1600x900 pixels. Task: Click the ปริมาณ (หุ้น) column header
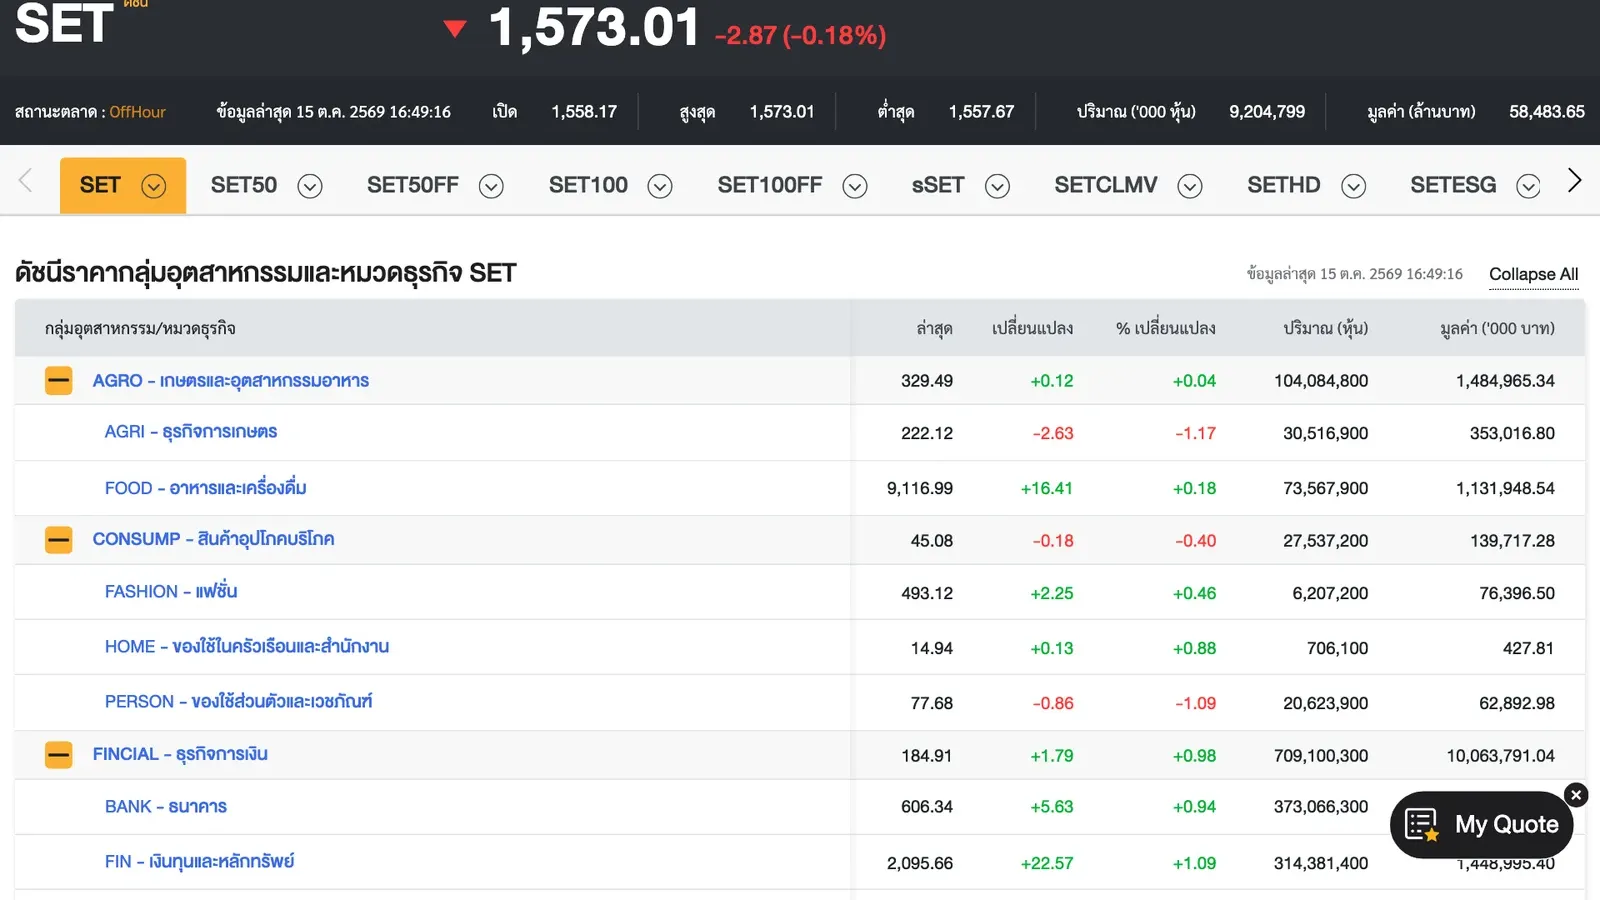tap(1326, 328)
